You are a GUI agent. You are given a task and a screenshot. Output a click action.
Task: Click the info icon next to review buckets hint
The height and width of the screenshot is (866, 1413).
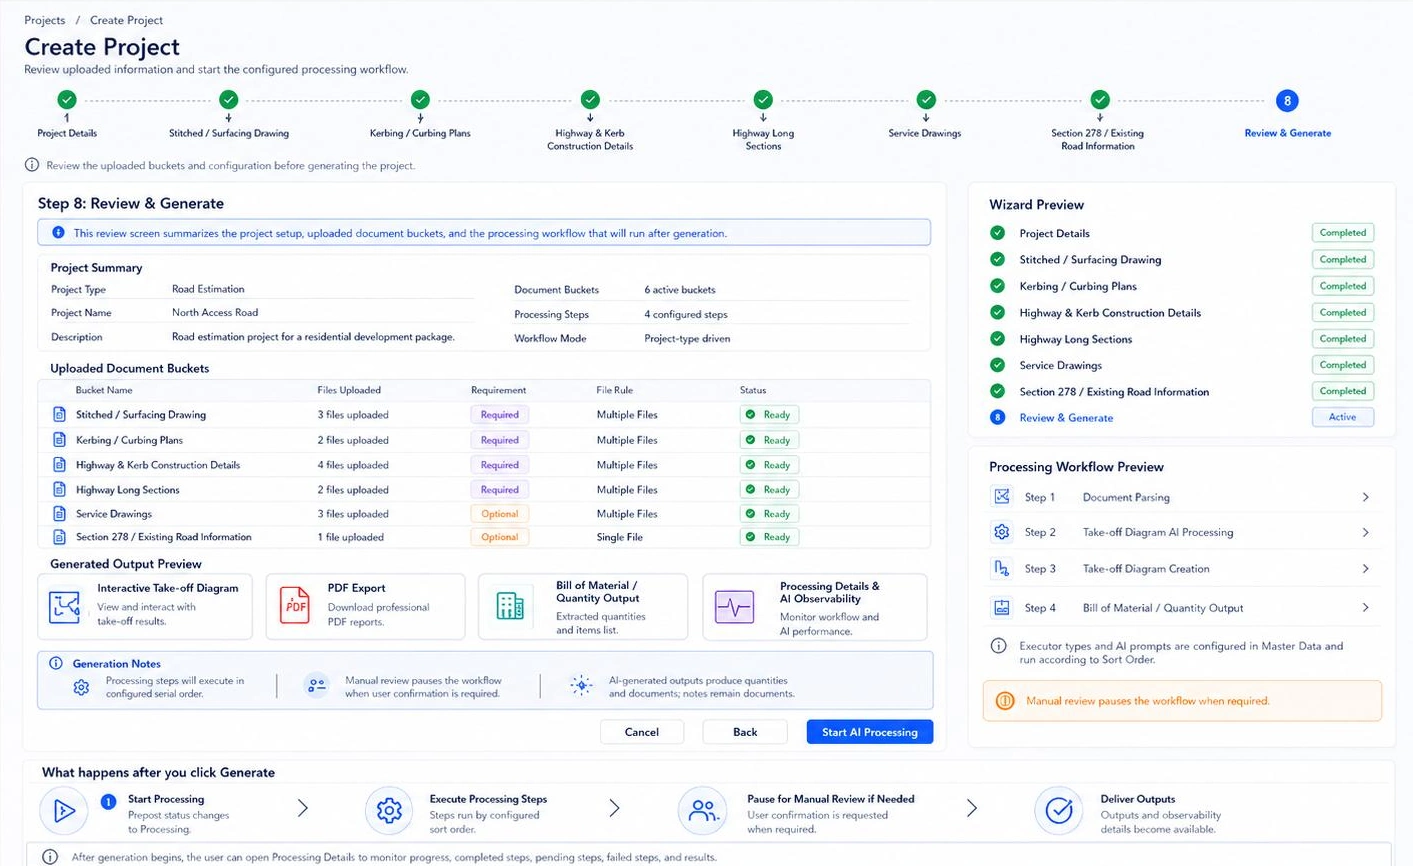click(x=32, y=165)
